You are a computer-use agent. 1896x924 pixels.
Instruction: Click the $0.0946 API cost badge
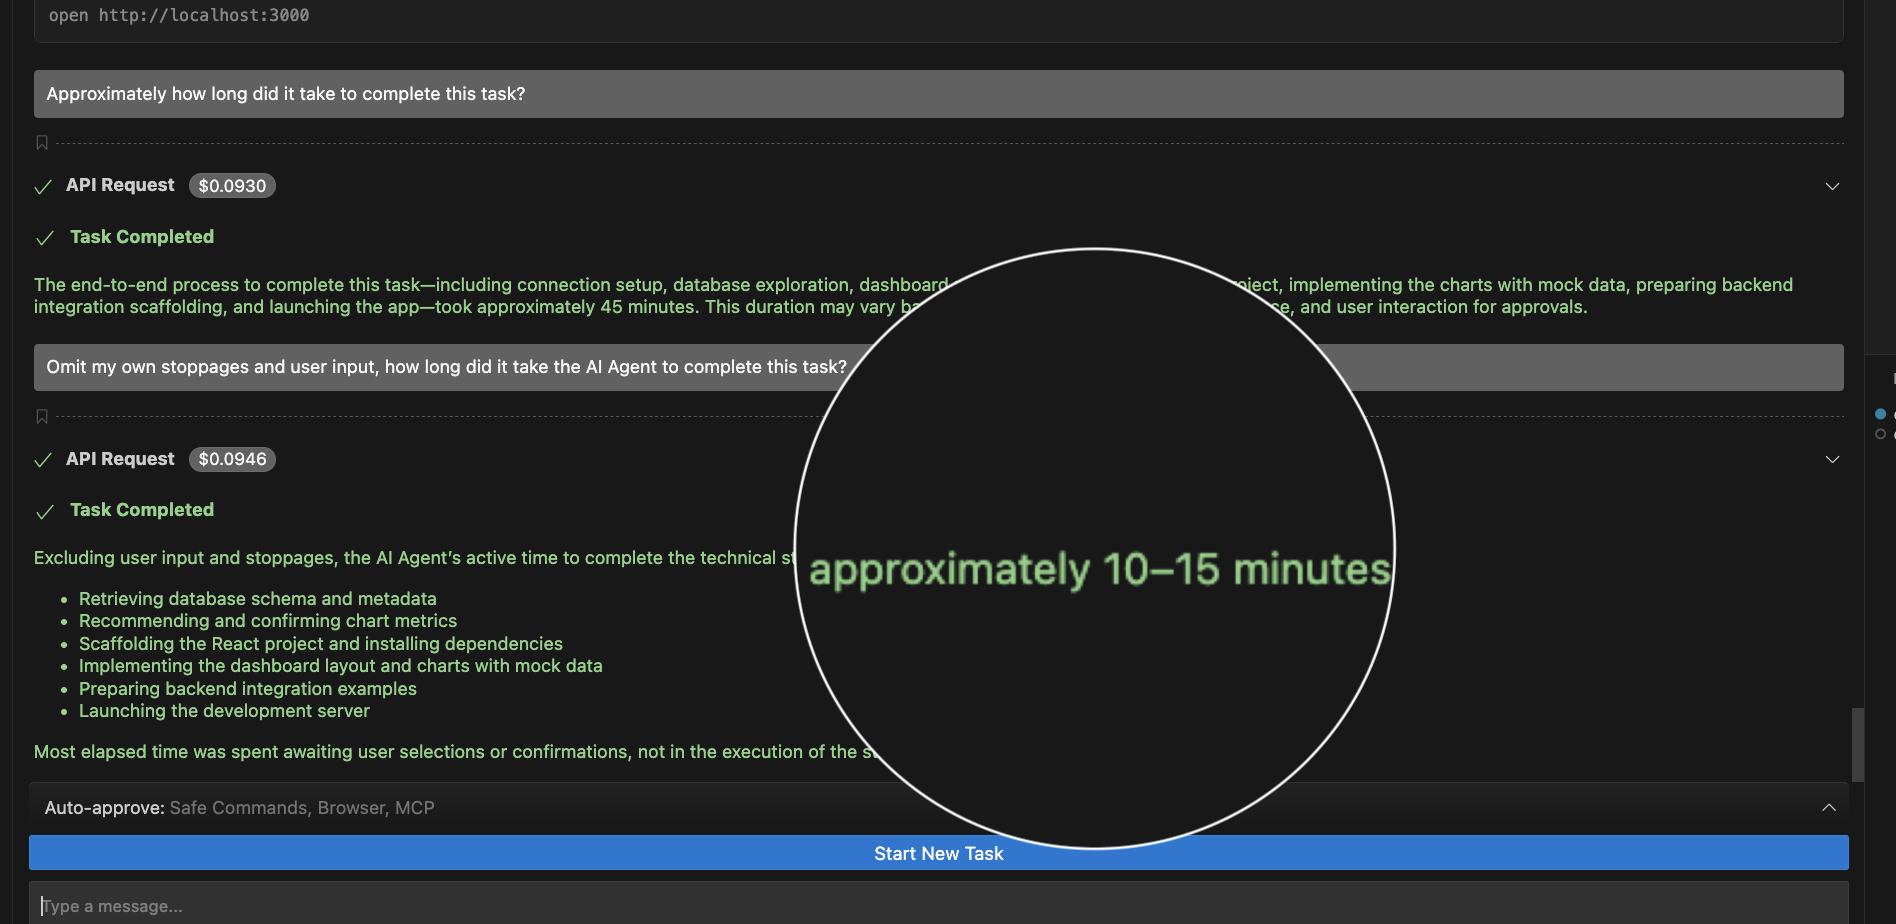[x=232, y=459]
